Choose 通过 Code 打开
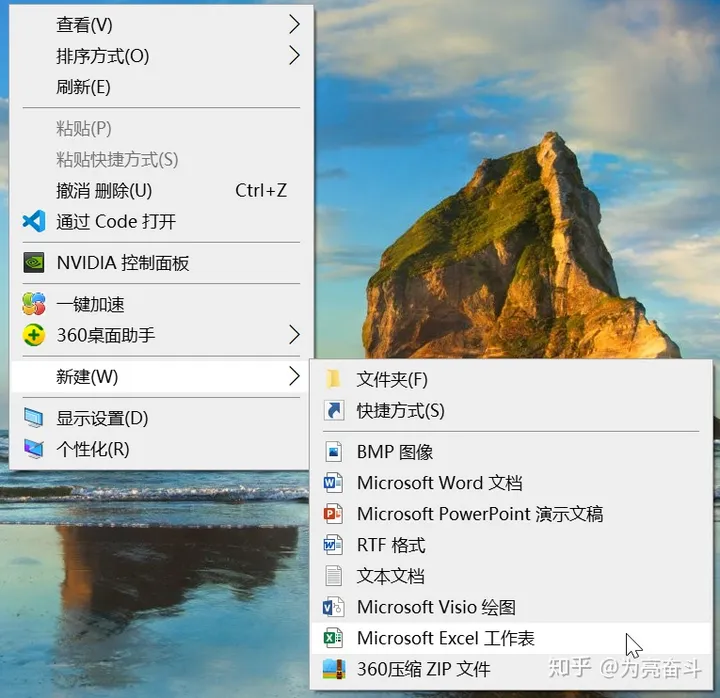 click(x=161, y=221)
